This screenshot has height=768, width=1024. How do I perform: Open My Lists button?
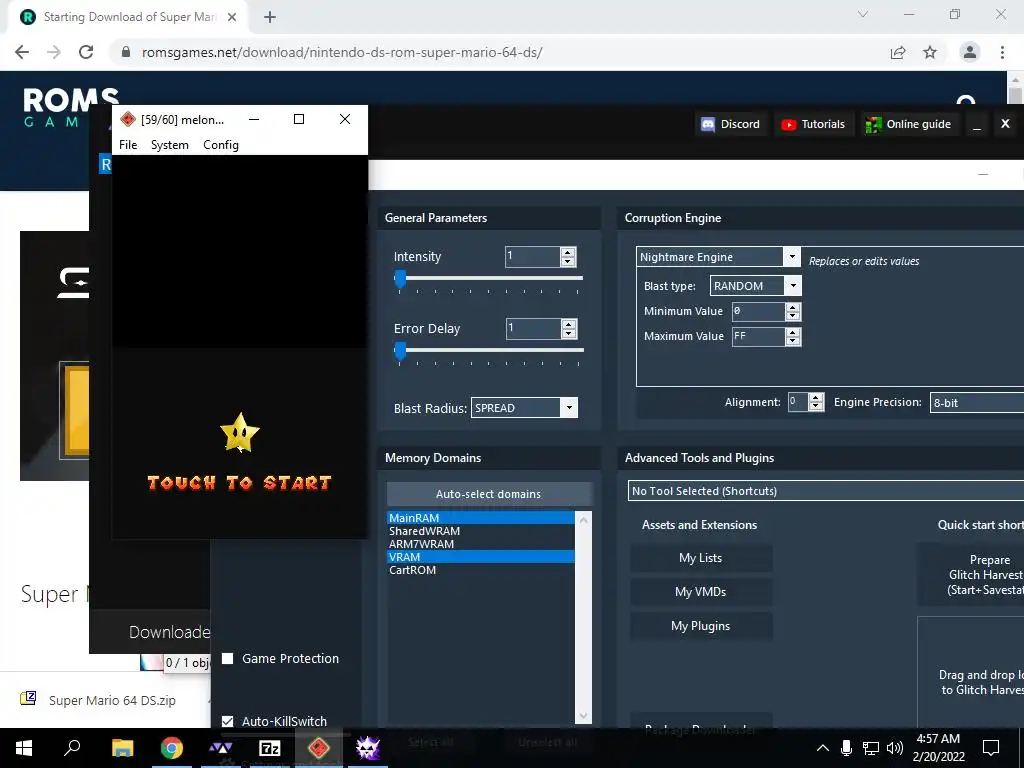pyautogui.click(x=701, y=558)
